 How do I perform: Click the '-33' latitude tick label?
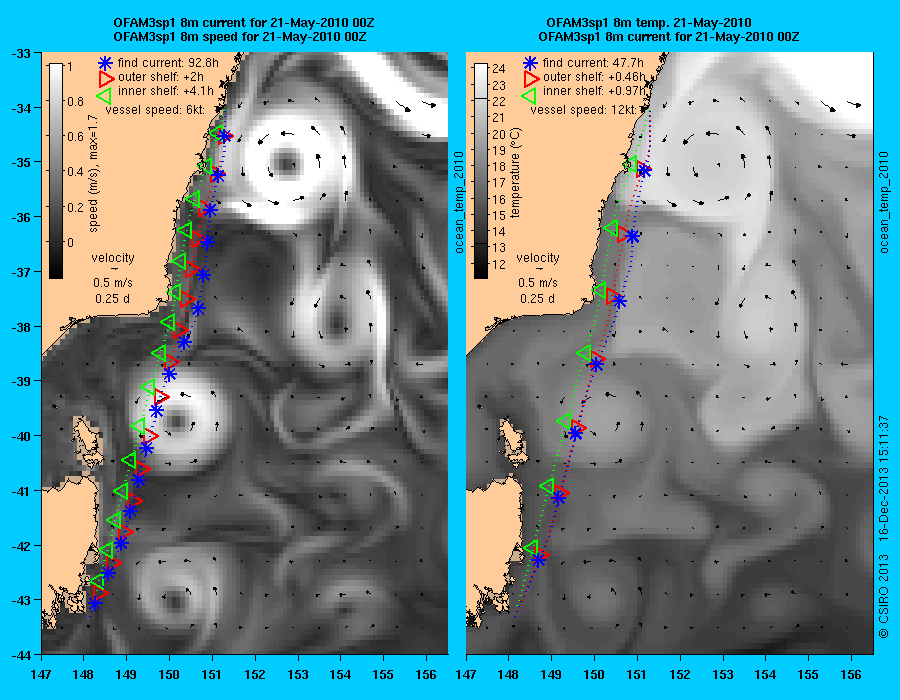21,53
